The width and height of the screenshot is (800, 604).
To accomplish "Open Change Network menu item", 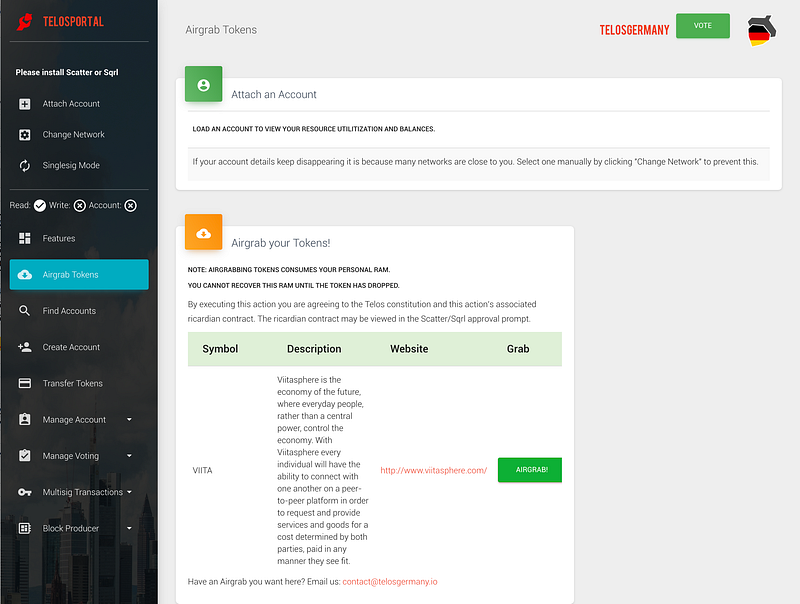I will pos(79,135).
